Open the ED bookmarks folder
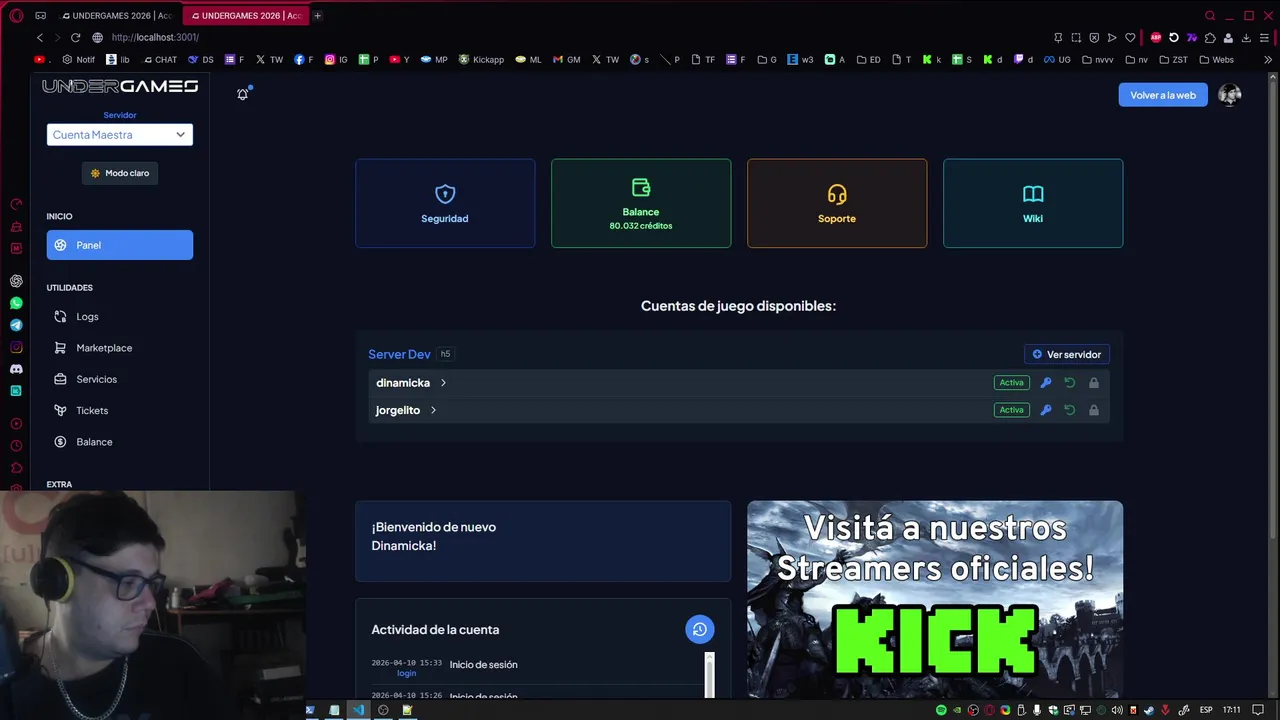Screen dimensions: 1280x720 (x=868, y=60)
